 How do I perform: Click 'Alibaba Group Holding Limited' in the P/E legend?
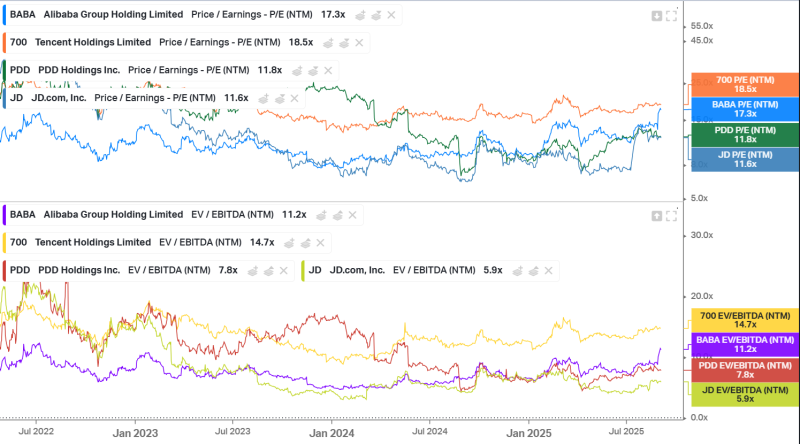tap(113, 15)
